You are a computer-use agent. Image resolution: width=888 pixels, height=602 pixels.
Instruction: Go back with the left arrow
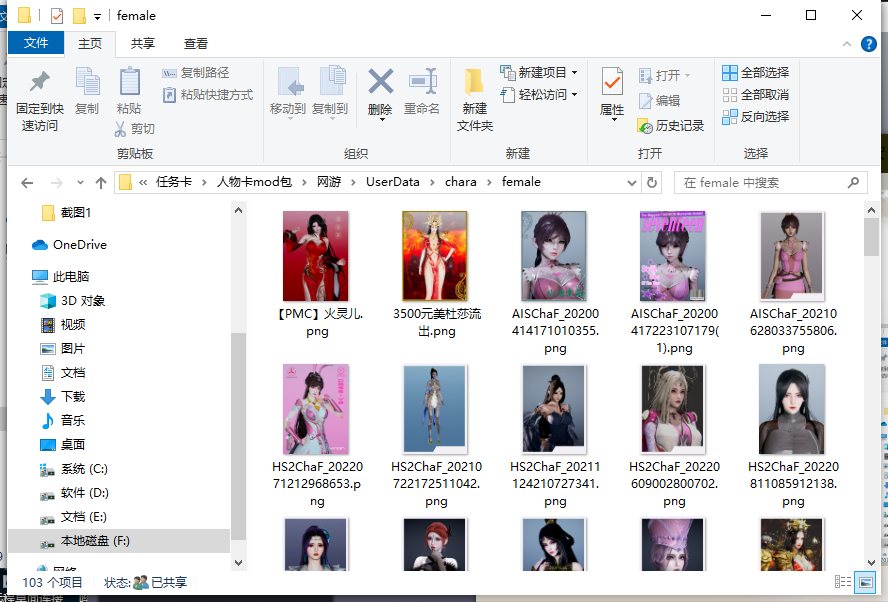coord(27,182)
